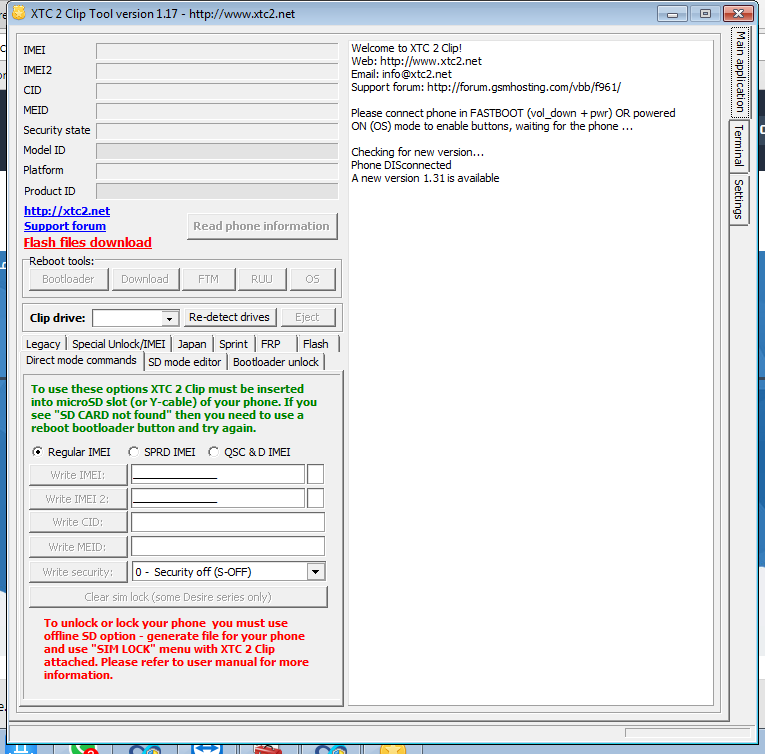Viewport: 765px width, 754px height.
Task: Open the Sprint tab
Action: point(233,344)
